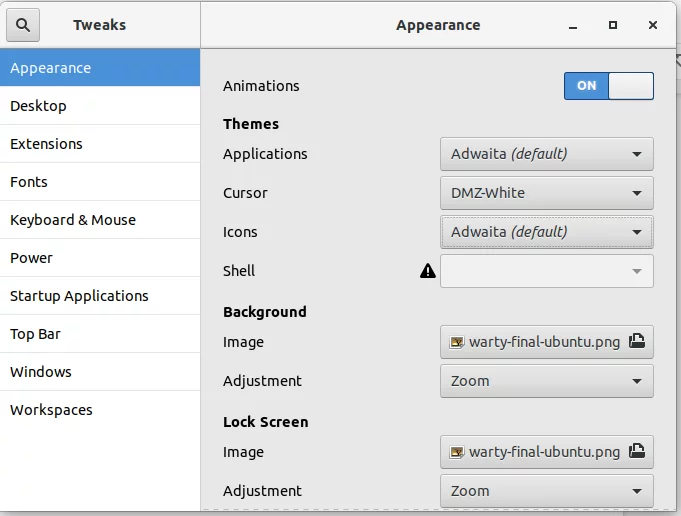
Task: Close the Tweaks window
Action: (x=653, y=25)
